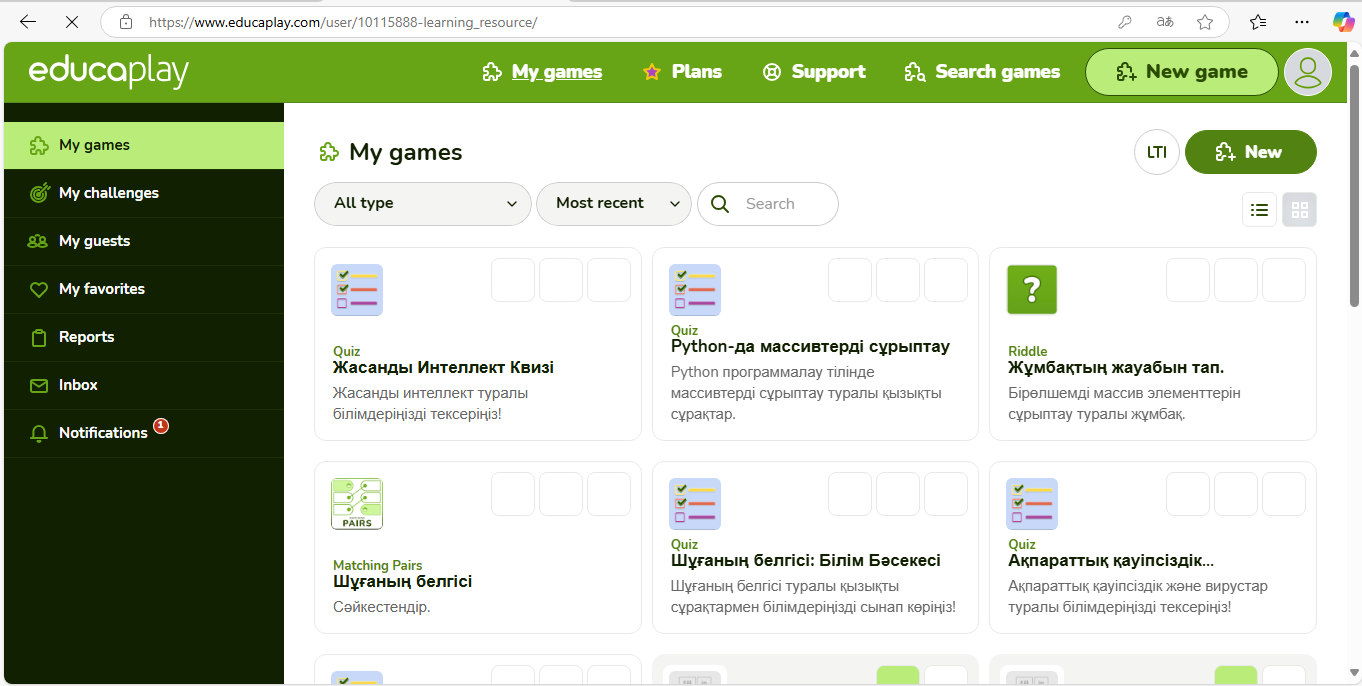
Task: Open Inbox envelope icon item
Action: (78, 385)
